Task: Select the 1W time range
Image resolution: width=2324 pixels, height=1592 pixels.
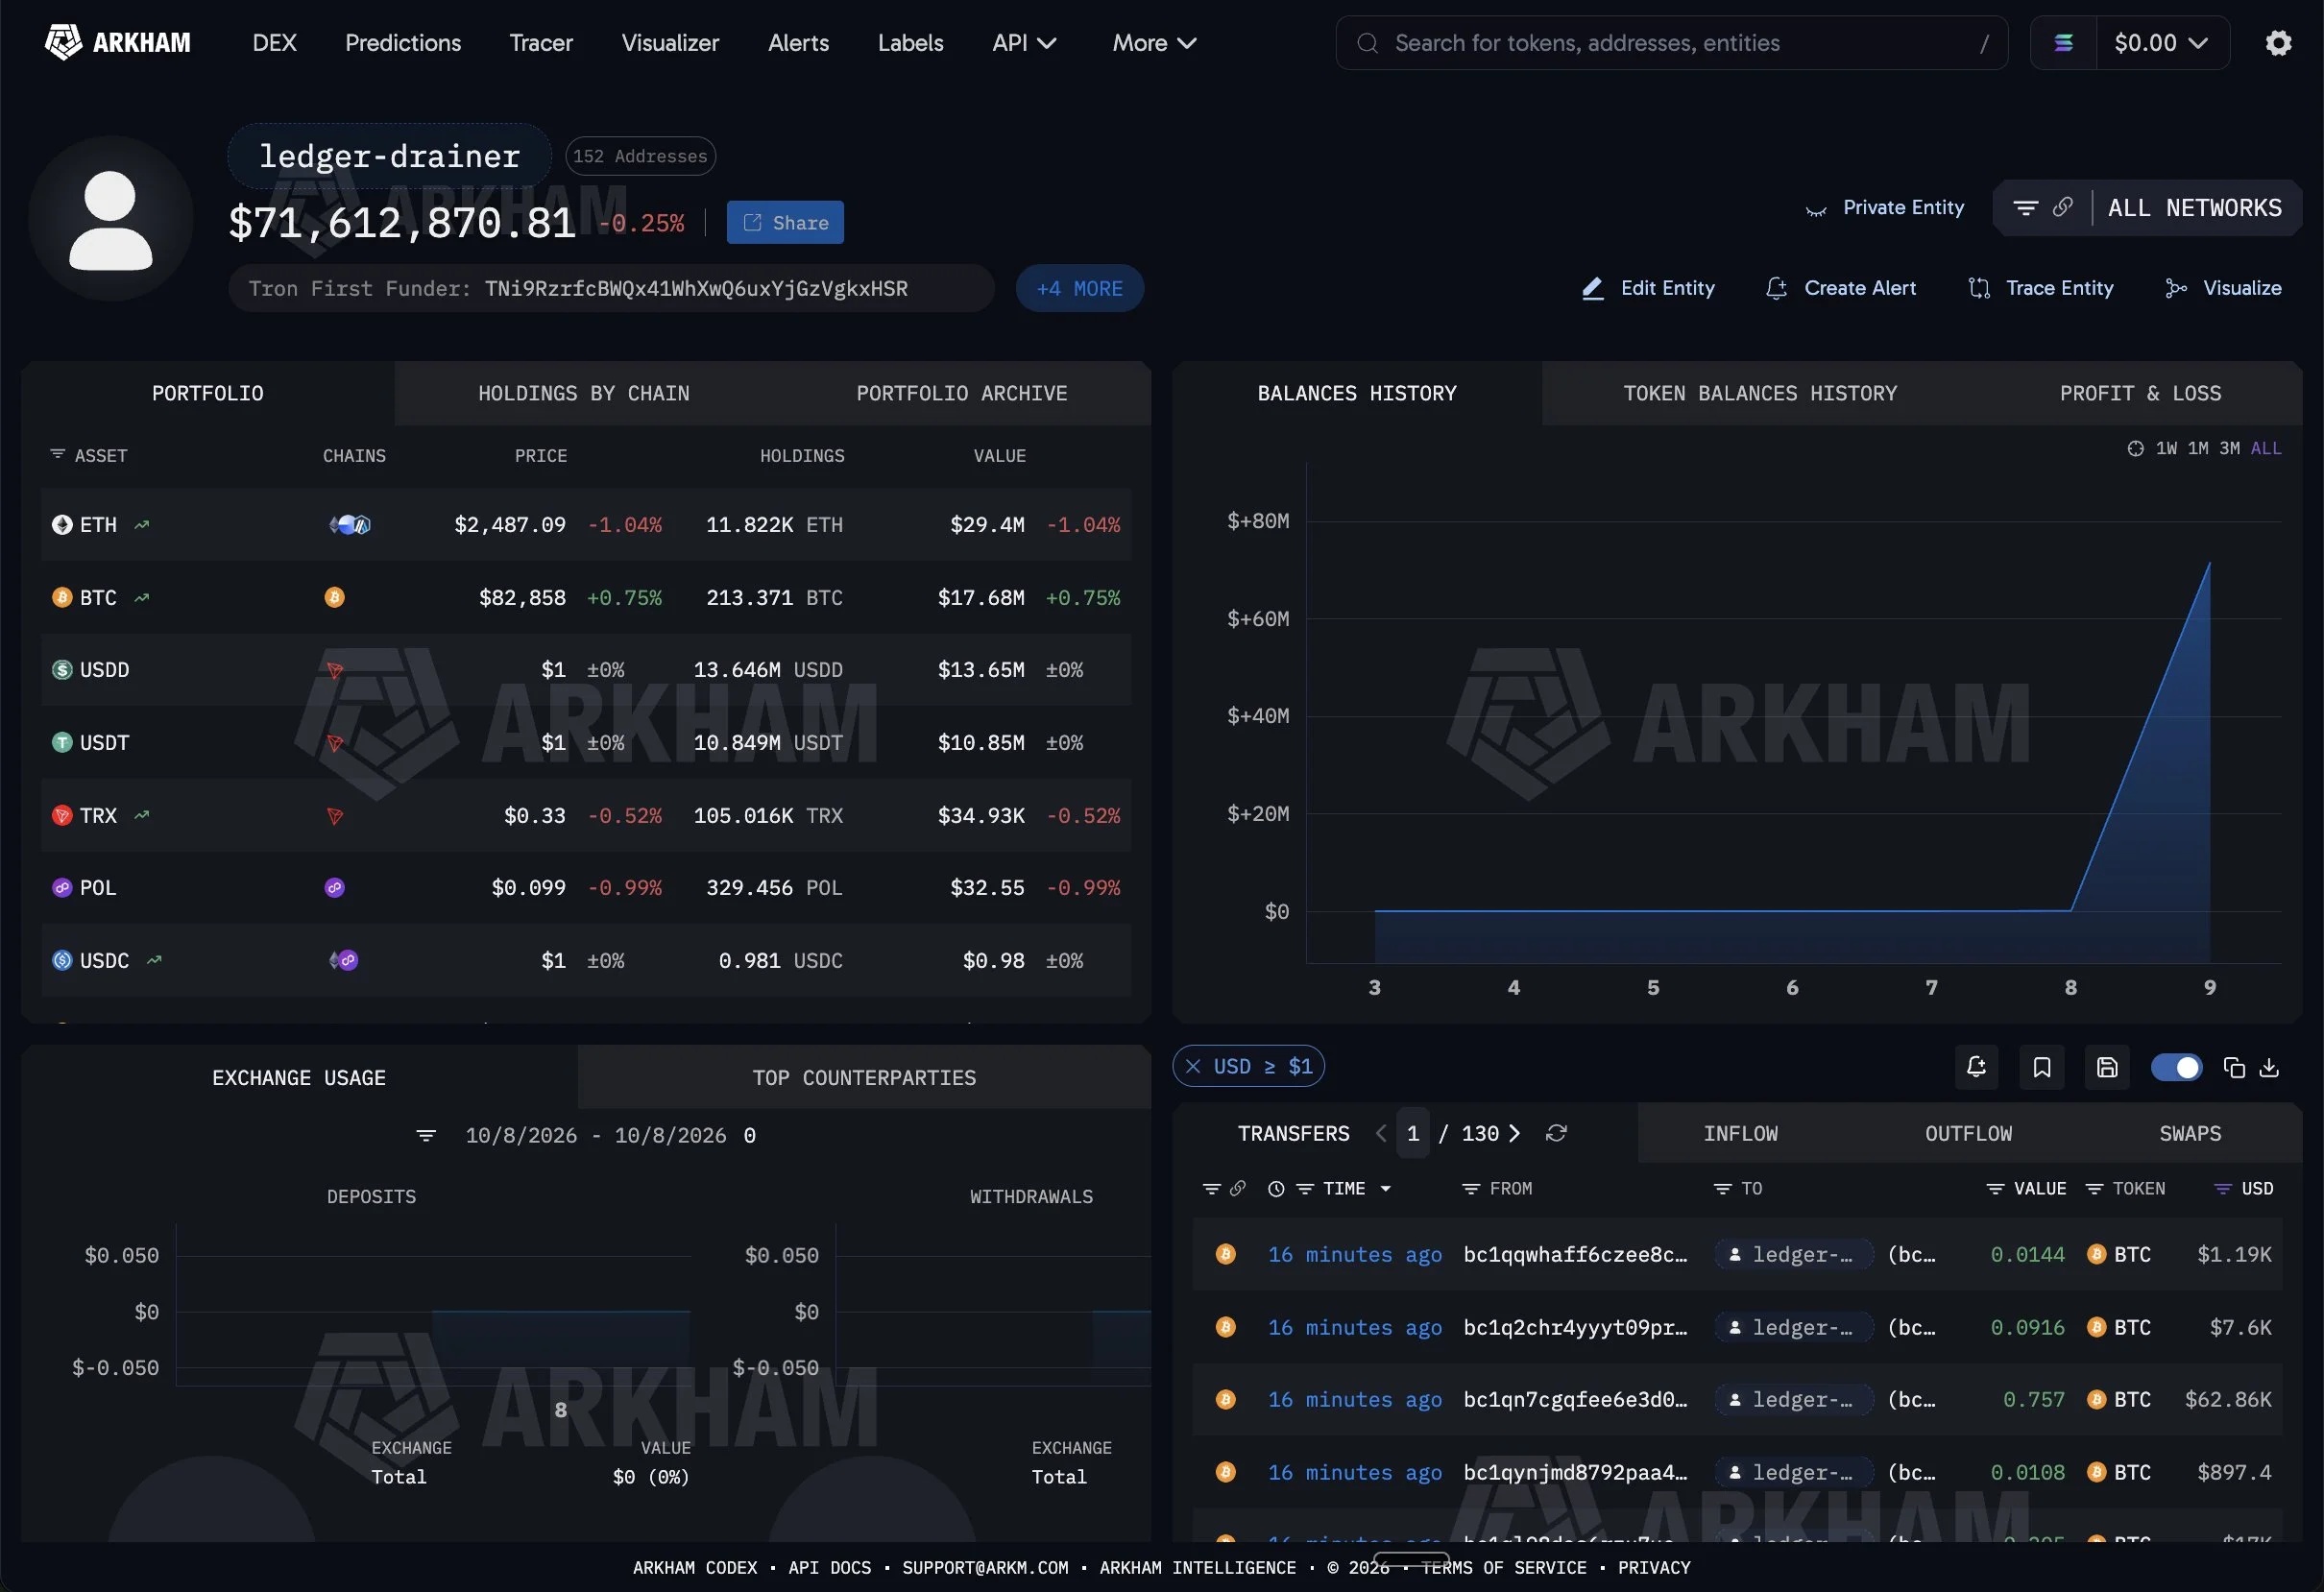Action: coord(2166,449)
